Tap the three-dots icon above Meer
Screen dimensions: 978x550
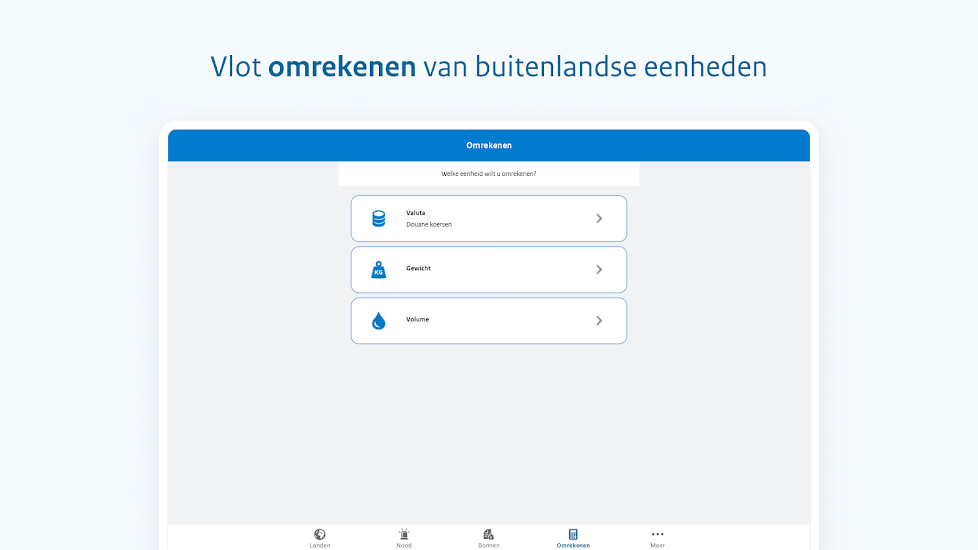(657, 534)
